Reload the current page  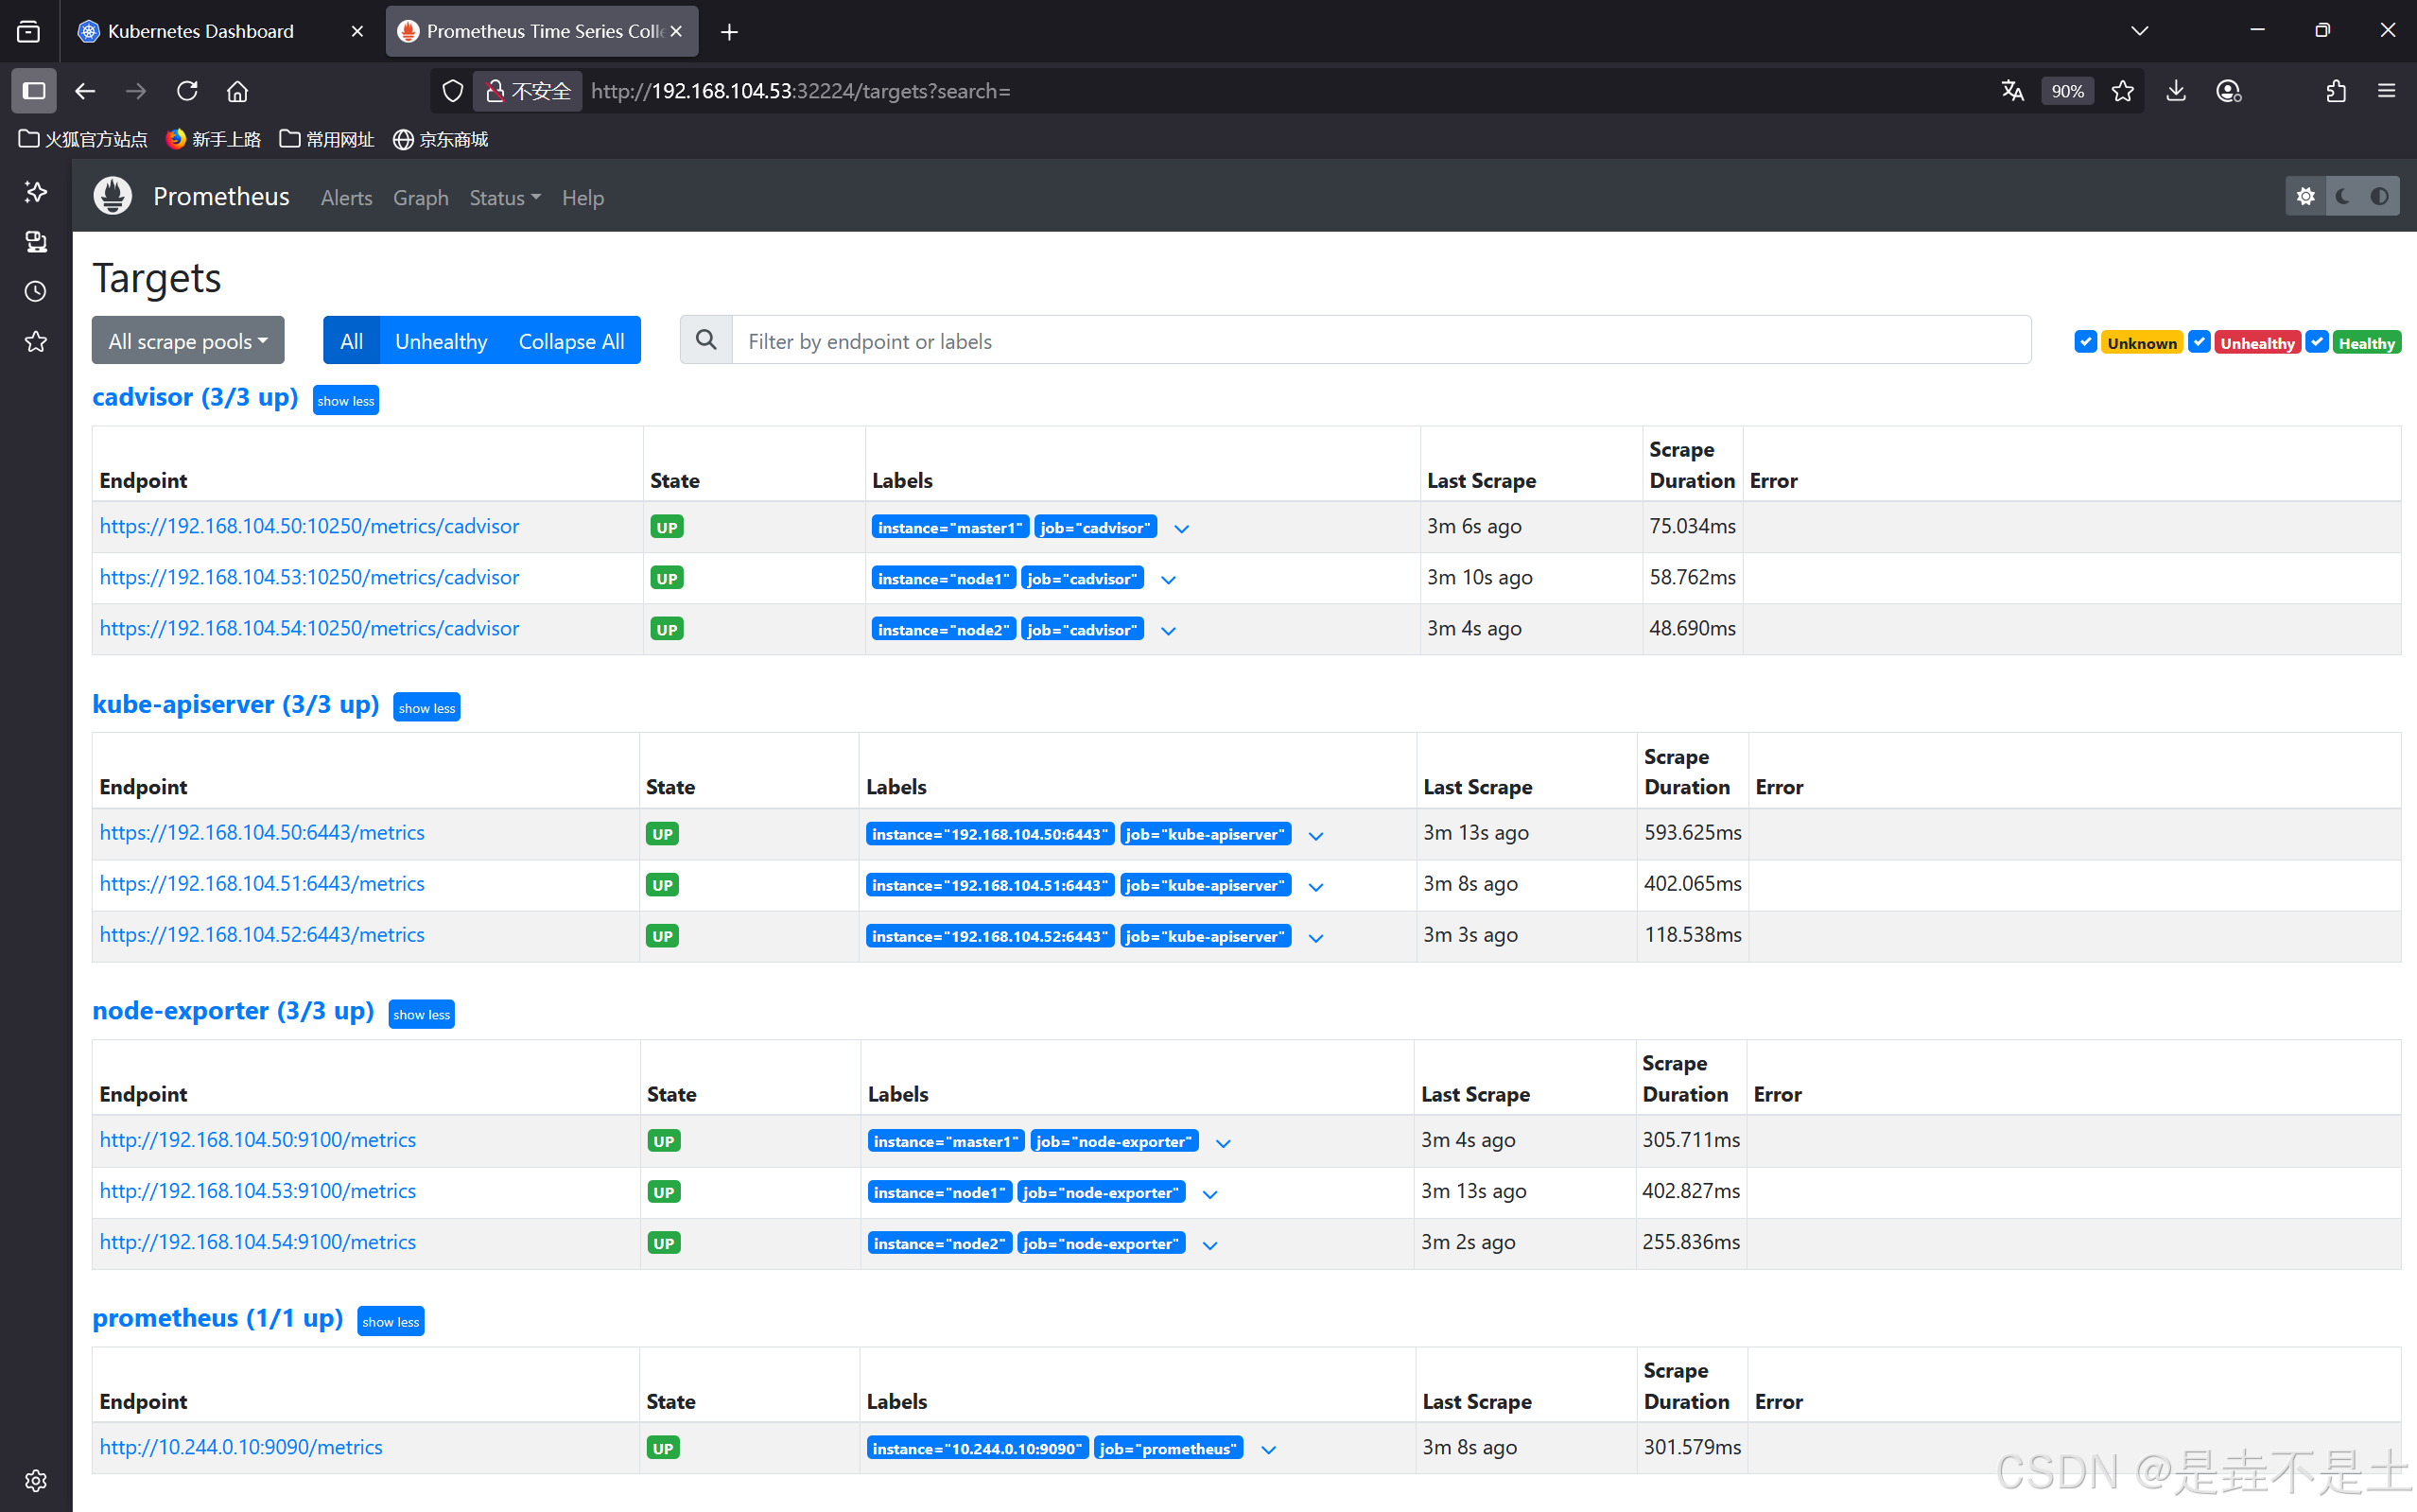(187, 91)
